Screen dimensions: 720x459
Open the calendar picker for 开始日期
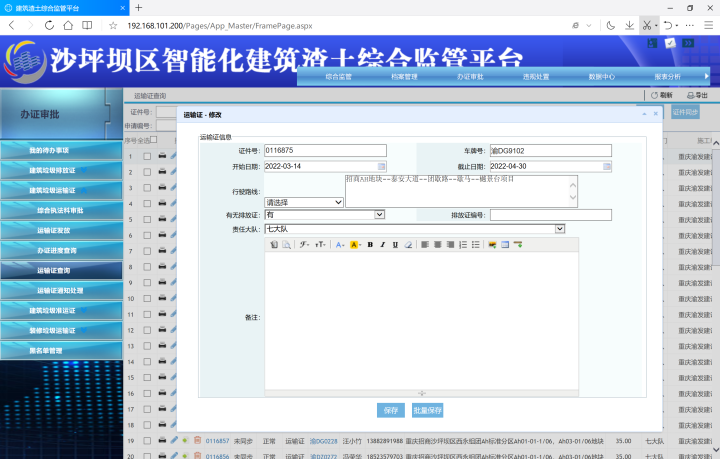pos(382,166)
